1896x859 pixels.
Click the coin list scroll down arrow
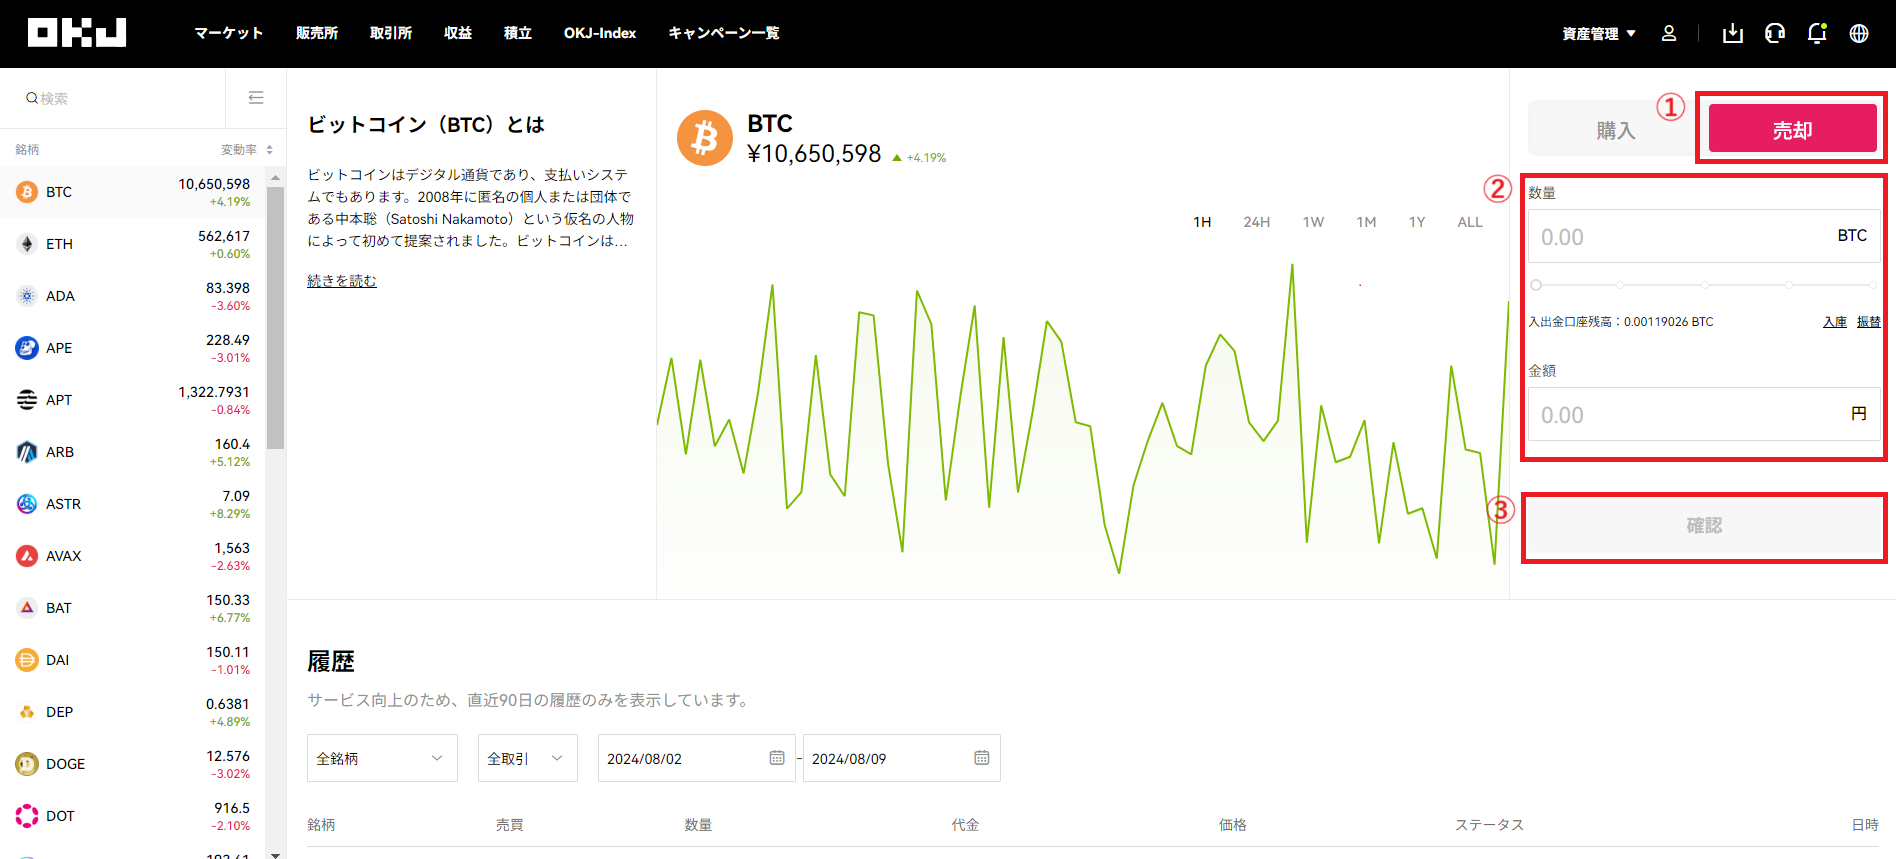(x=275, y=854)
